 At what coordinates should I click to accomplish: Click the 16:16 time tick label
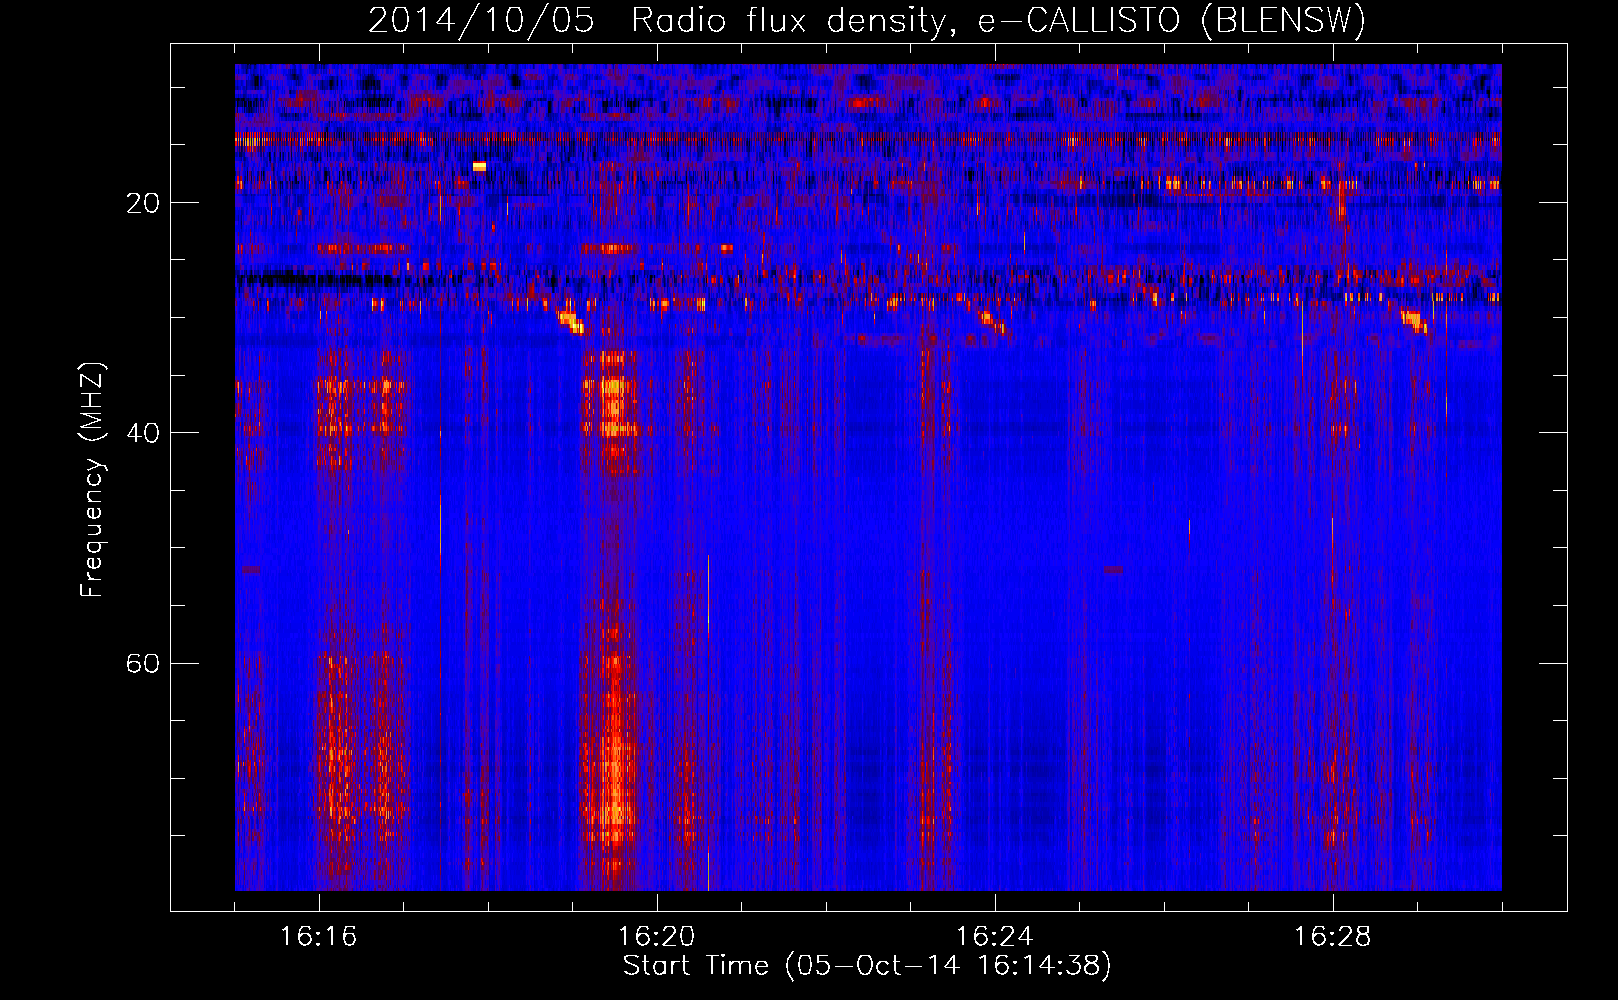pos(319,937)
